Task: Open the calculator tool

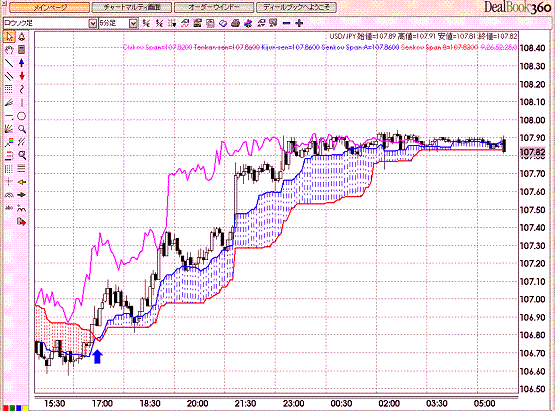Action: 22,50
